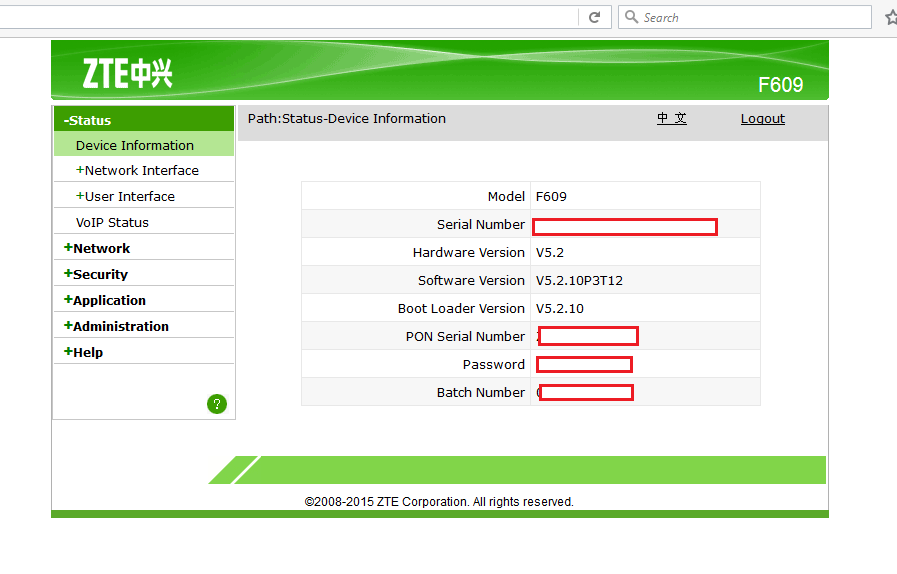The image size is (897, 574).
Task: Click the Path:Status-Device Information text
Action: [347, 118]
